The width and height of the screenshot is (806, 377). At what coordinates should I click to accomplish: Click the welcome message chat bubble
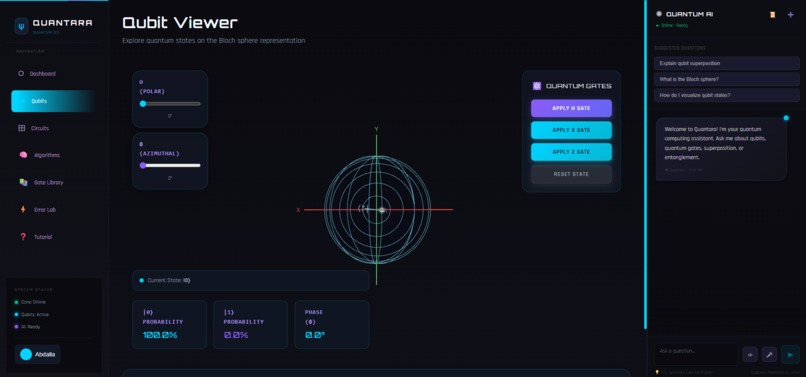click(721, 149)
